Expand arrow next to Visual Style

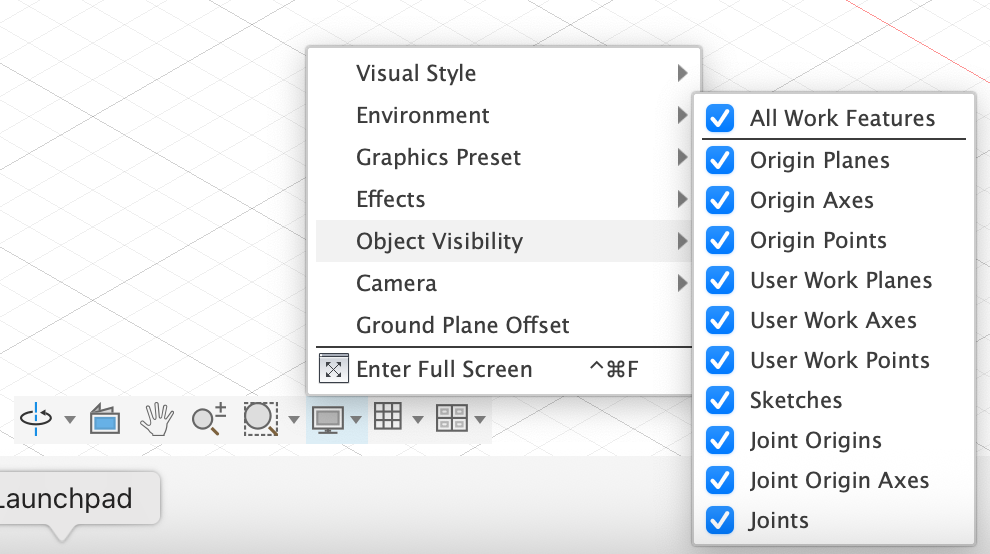click(x=682, y=73)
